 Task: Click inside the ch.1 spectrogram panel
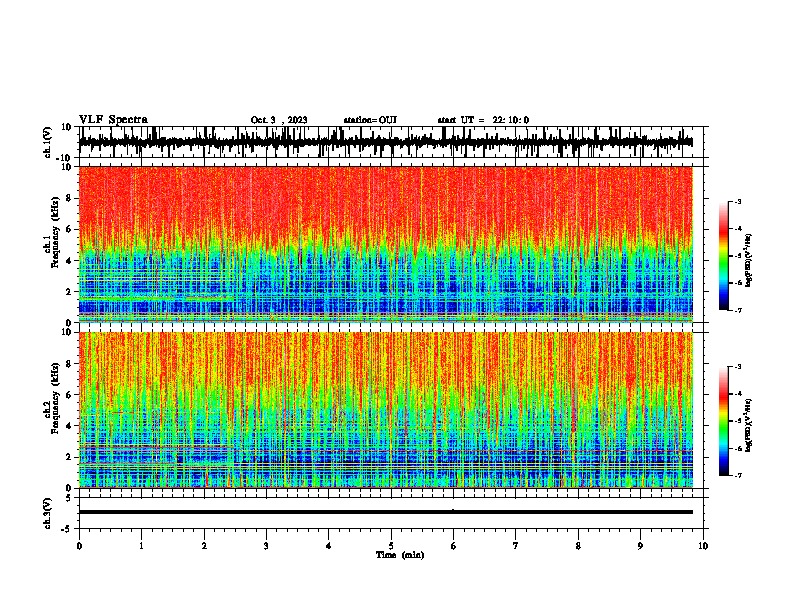coord(386,244)
